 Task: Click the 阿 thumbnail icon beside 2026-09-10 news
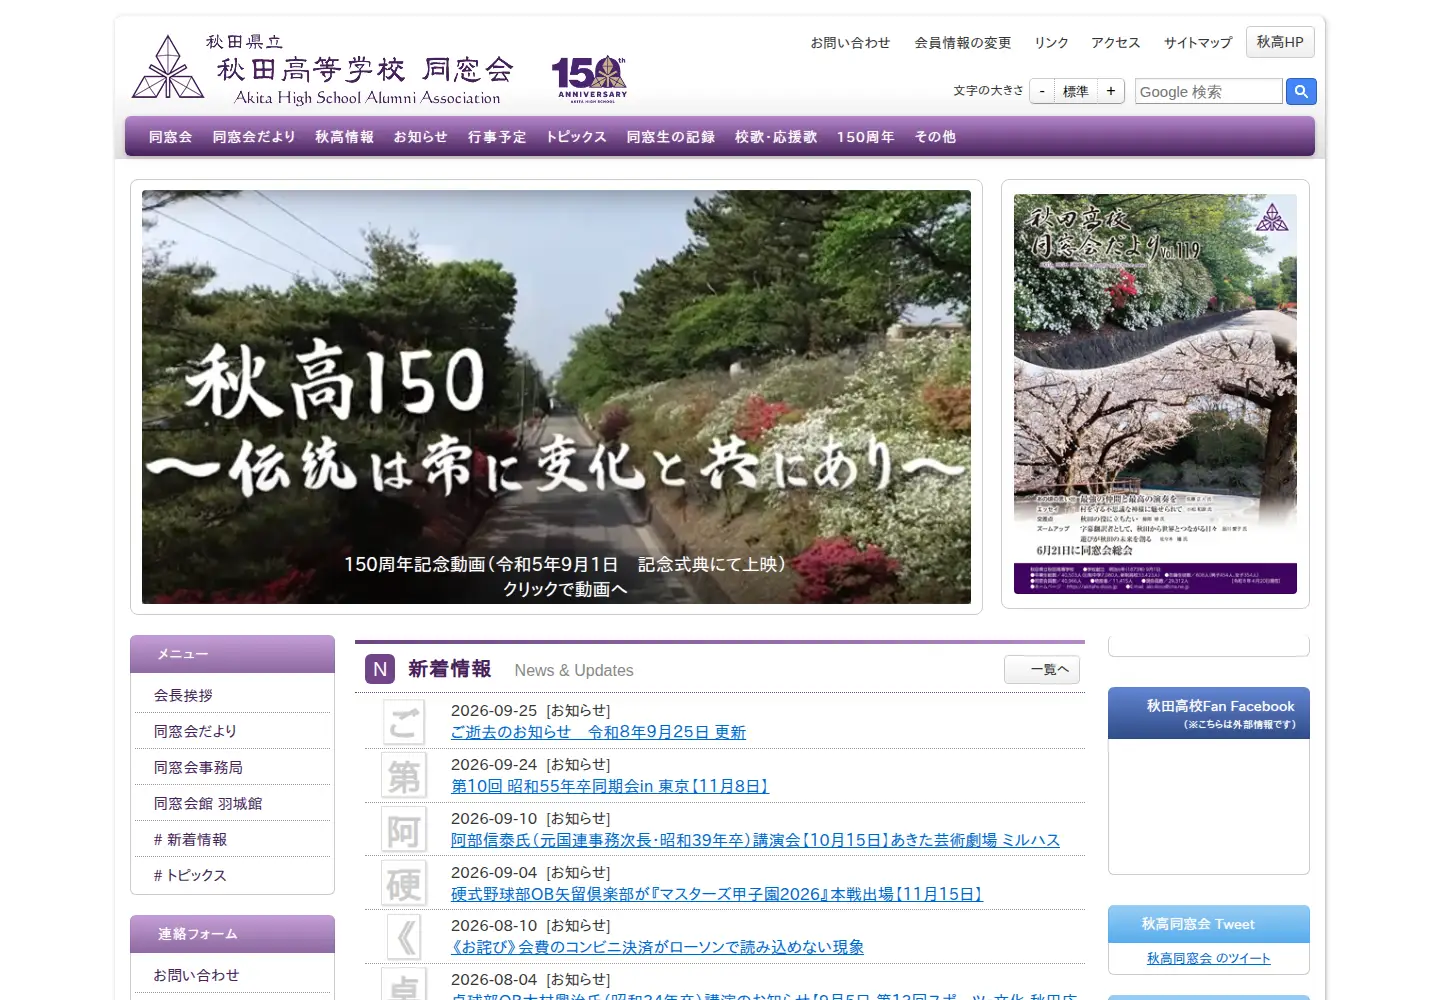(x=404, y=830)
